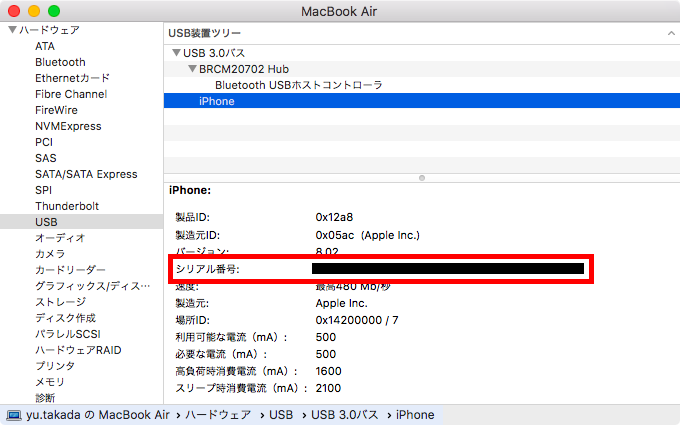Click the USB装置ツリー column header
680x425 pixels.
click(x=422, y=33)
